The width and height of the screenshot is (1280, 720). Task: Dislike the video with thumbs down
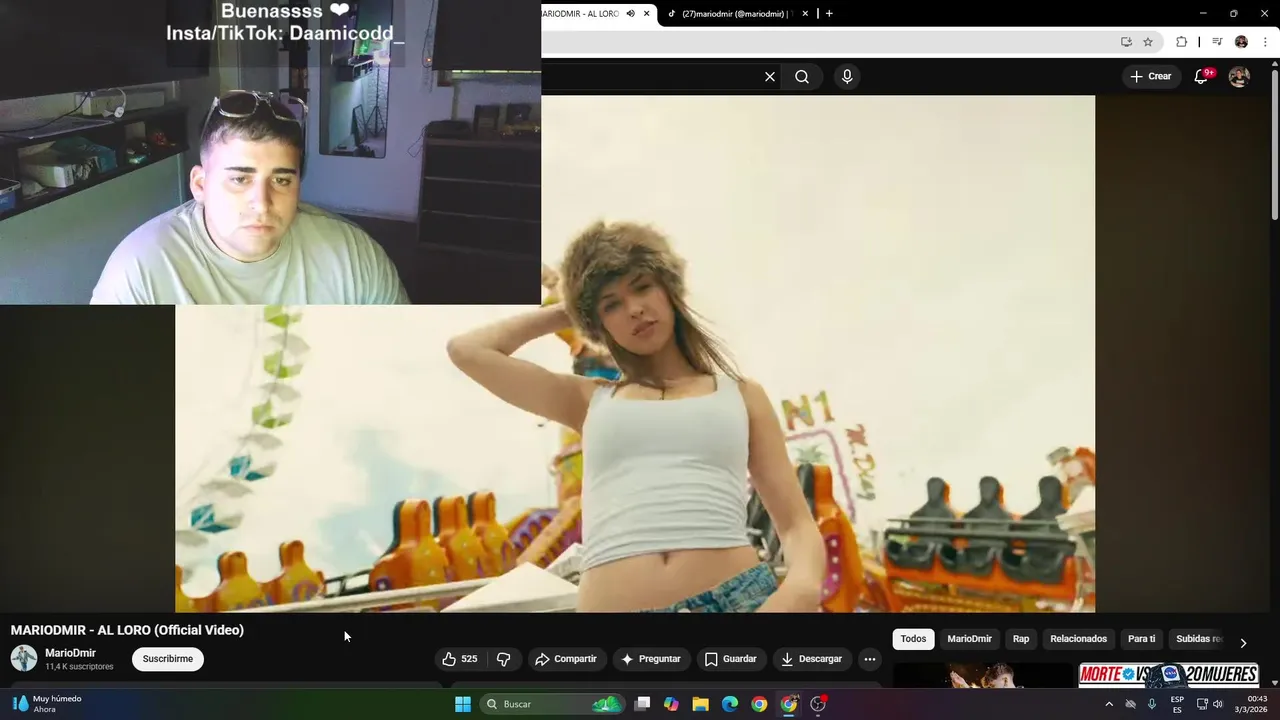tap(504, 659)
